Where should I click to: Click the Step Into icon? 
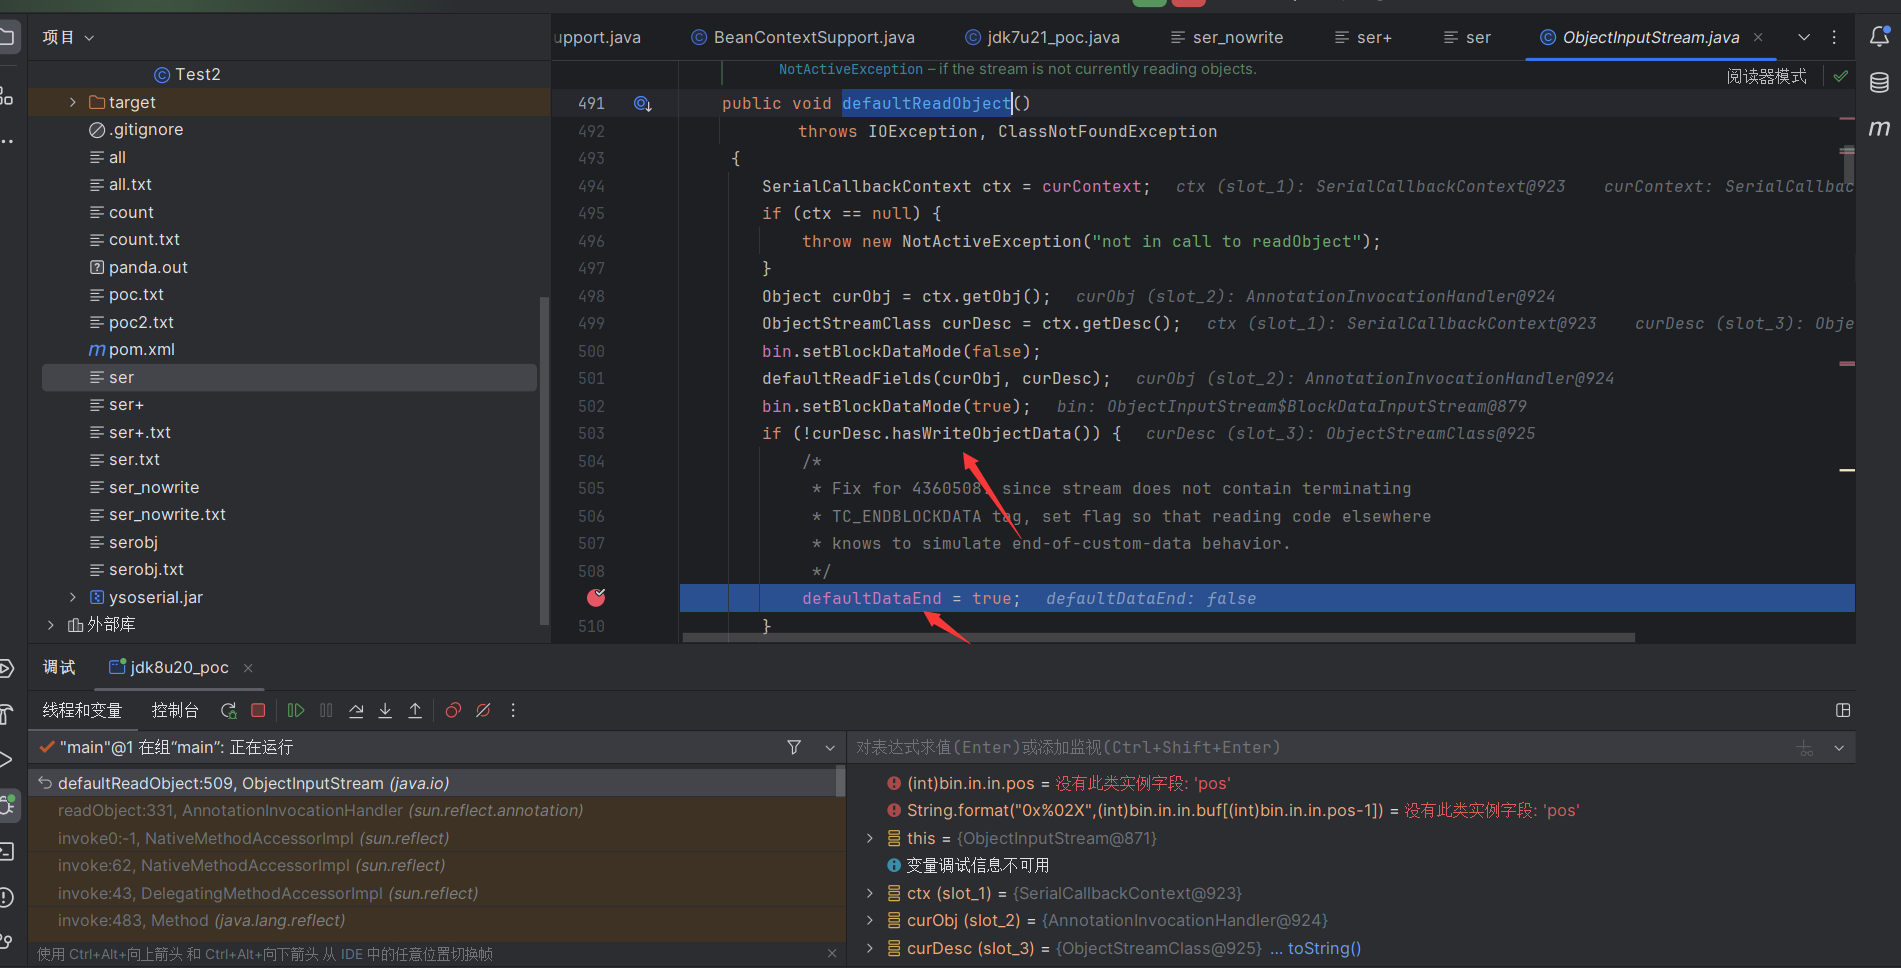[385, 710]
